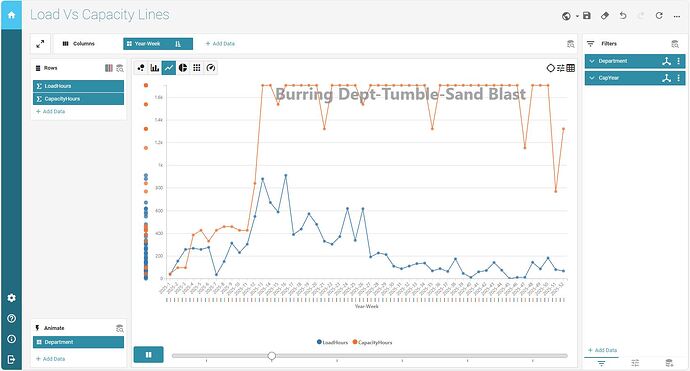
Task: Toggle the CapacityHours legend series
Action: (372, 342)
